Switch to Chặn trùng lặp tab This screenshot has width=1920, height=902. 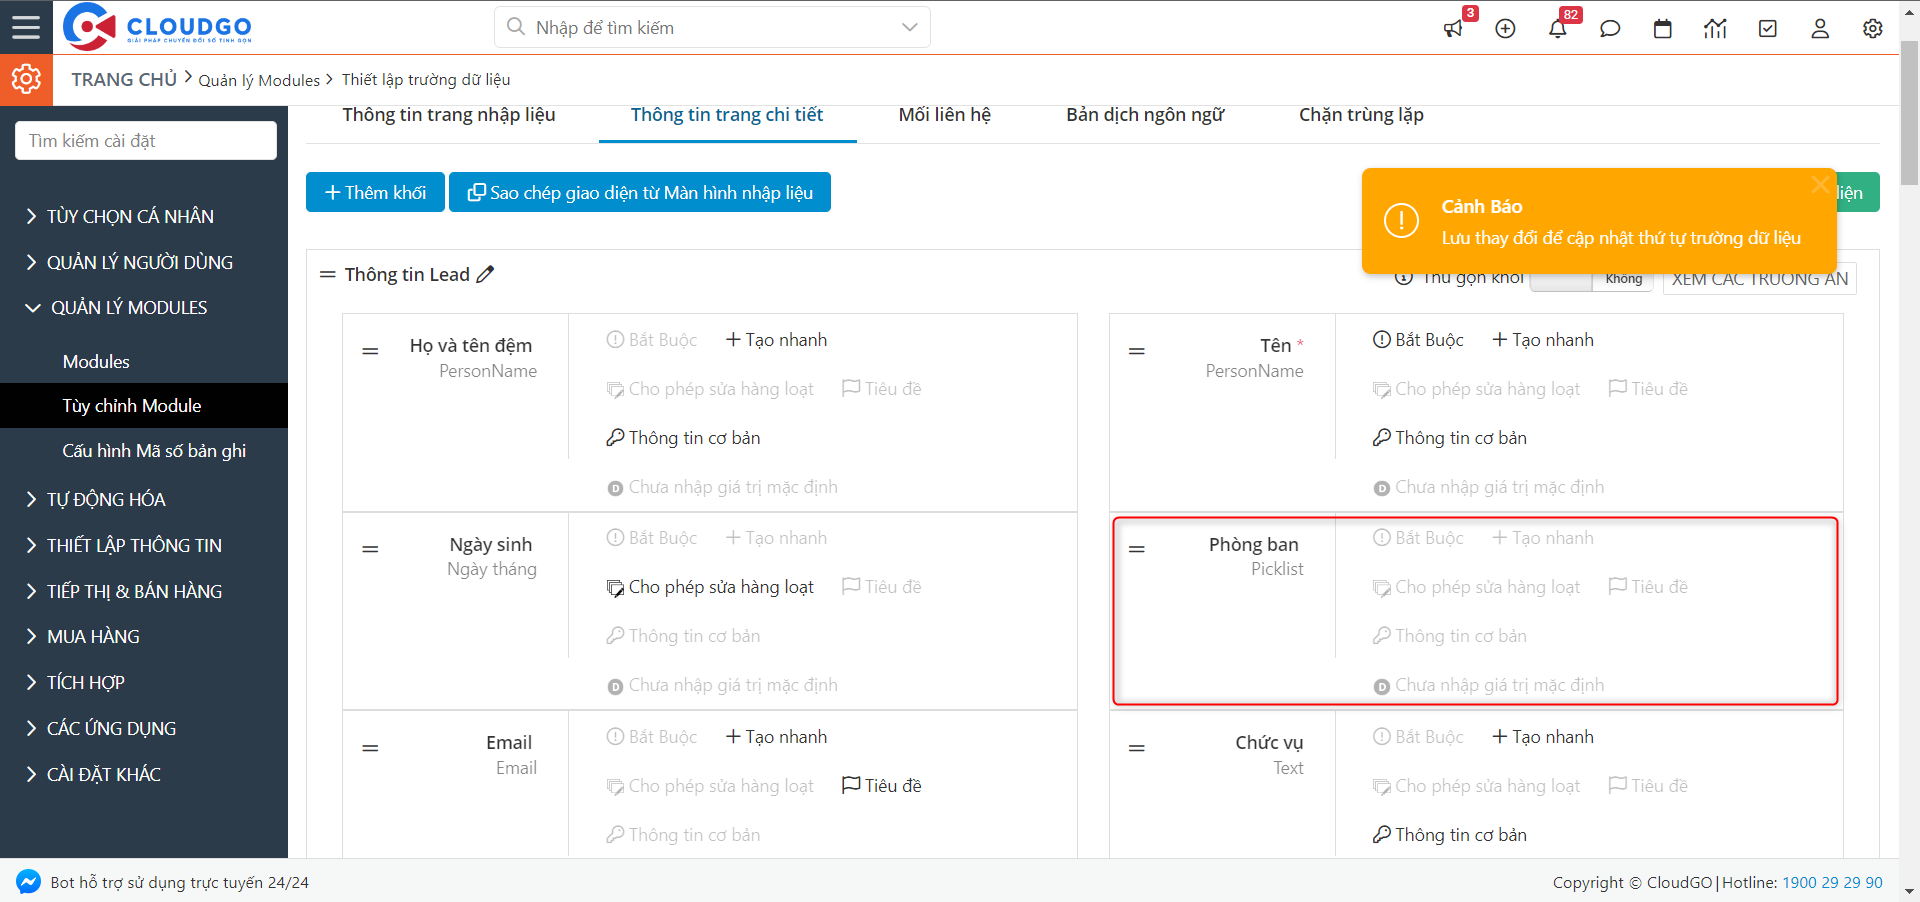point(1360,115)
